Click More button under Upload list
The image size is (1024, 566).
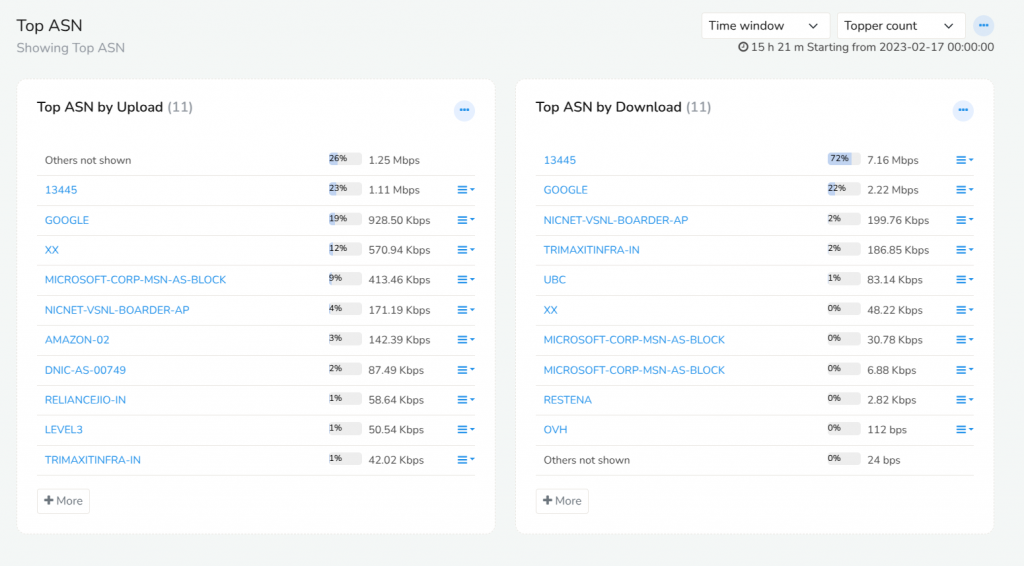[63, 501]
